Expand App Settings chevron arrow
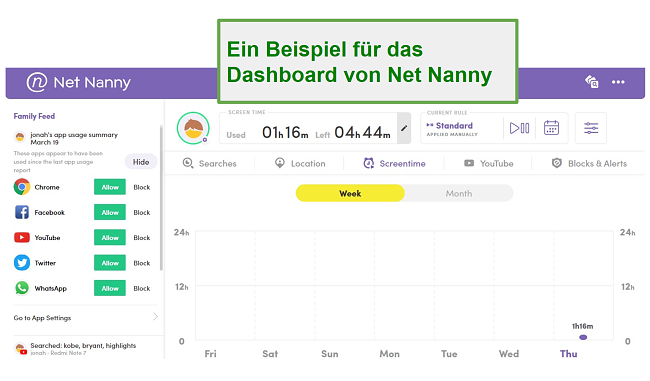650x381 pixels. point(155,317)
